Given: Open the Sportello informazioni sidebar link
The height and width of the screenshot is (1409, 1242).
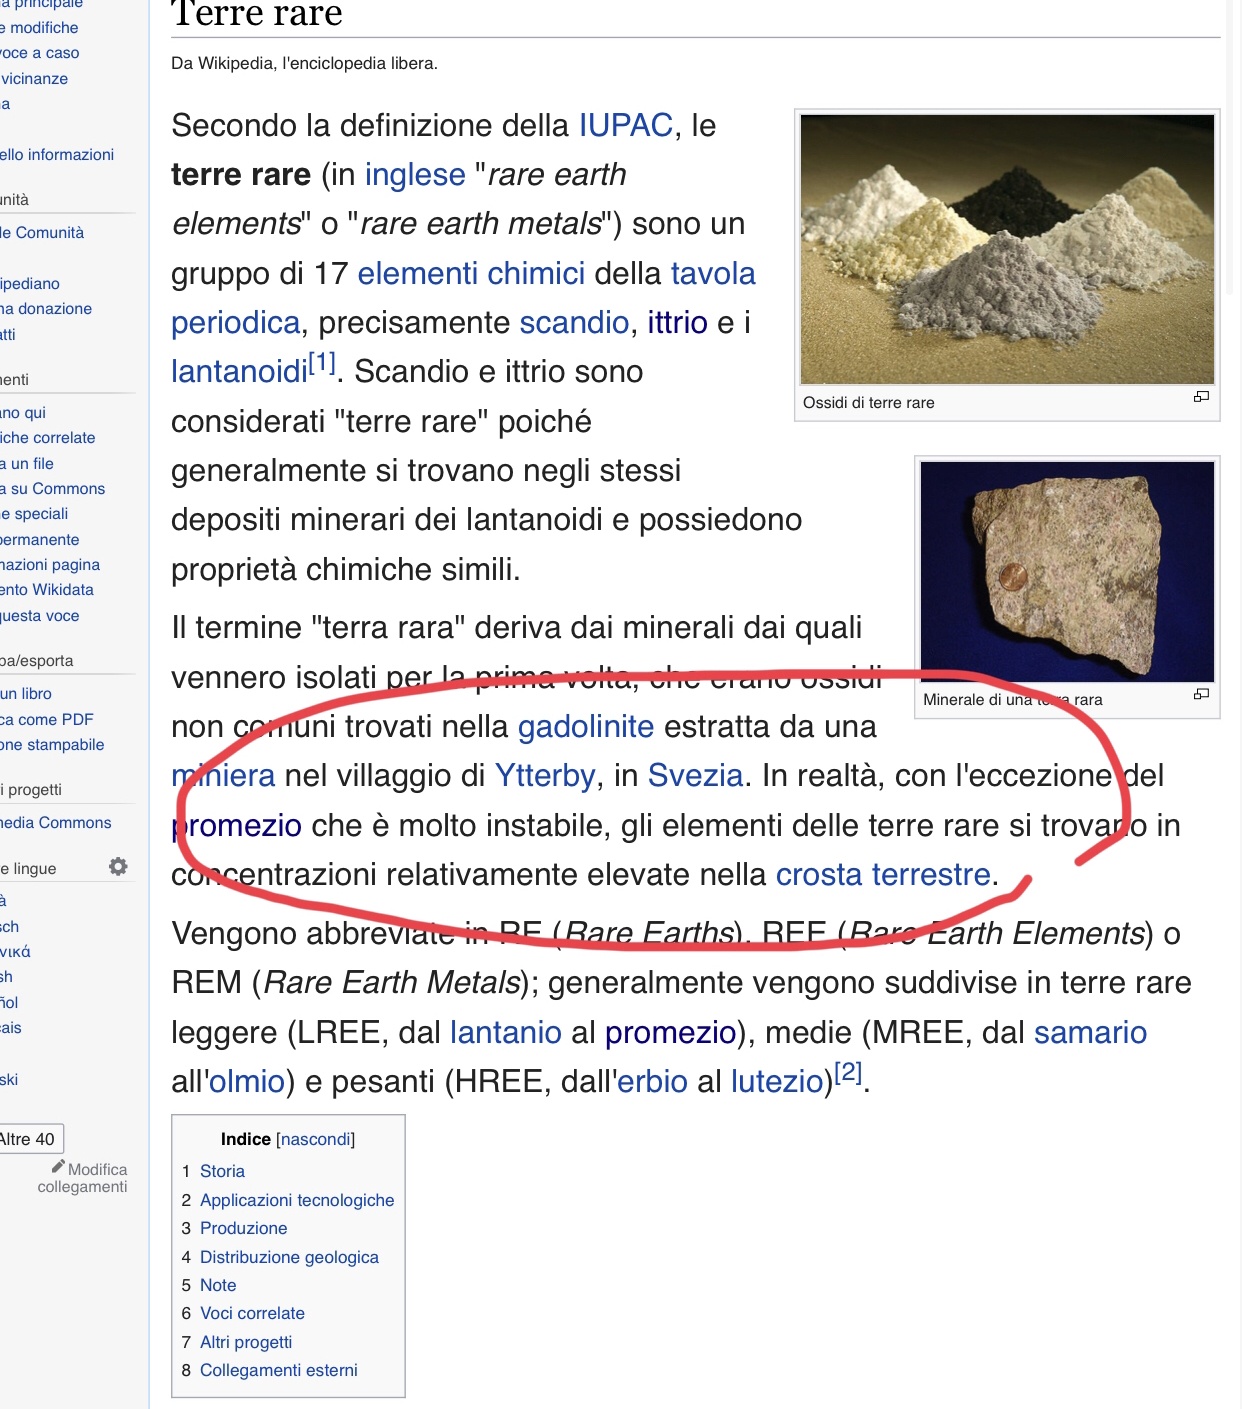Looking at the screenshot, I should pyautogui.click(x=57, y=155).
